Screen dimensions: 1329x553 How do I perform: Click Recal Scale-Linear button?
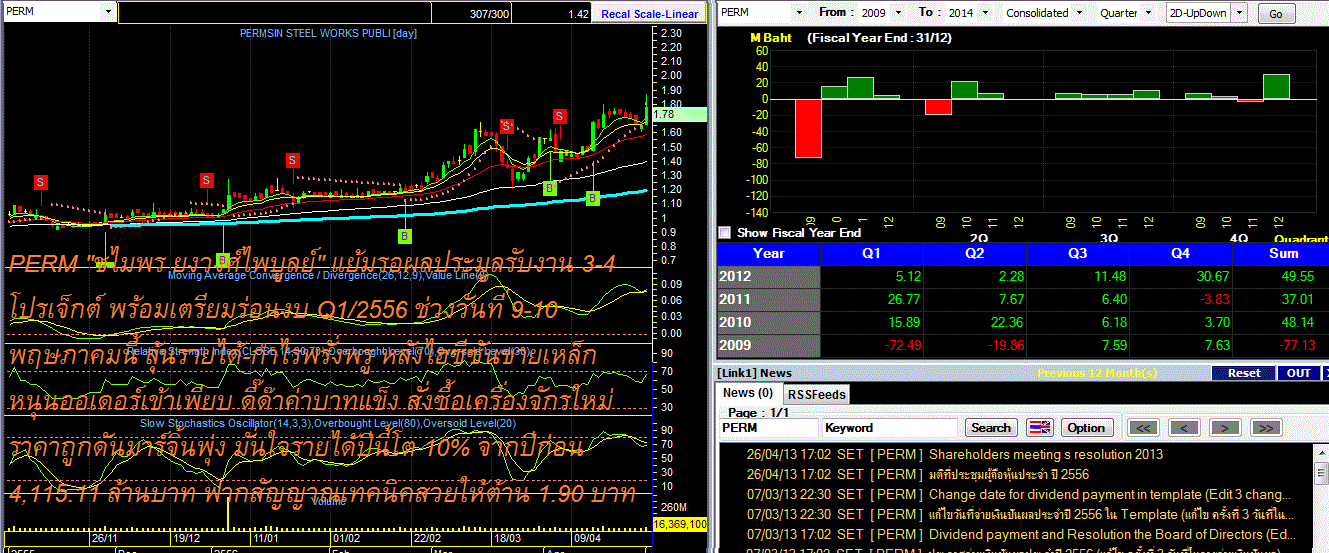coord(650,14)
